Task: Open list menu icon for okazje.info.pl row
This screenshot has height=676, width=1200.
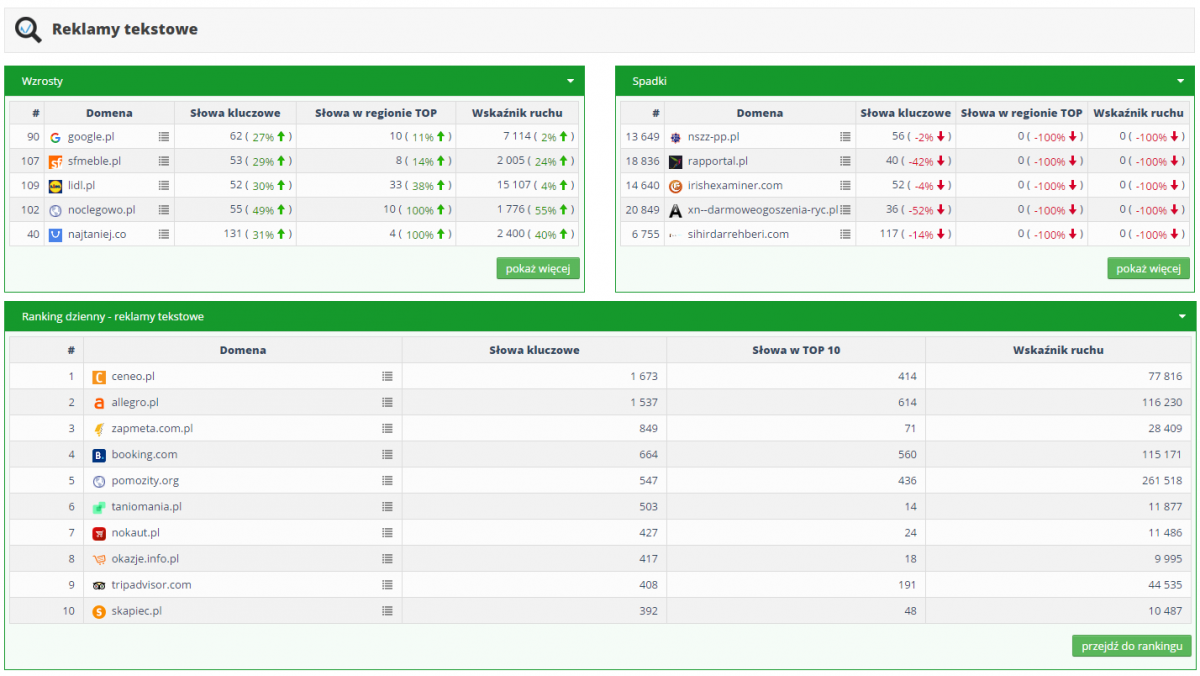Action: 387,559
